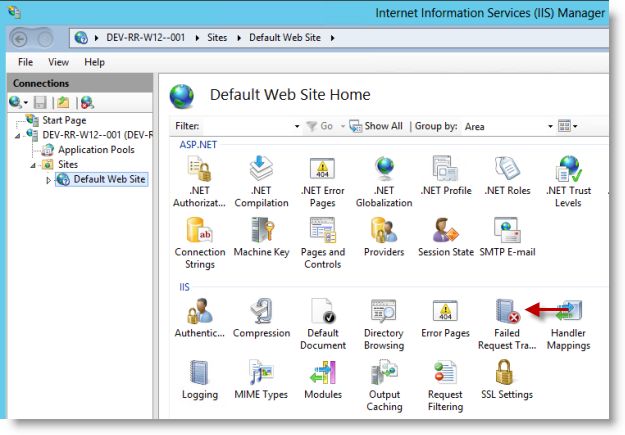Open .NET Error Pages feature
Screen dimensions: 625x435
(322, 181)
